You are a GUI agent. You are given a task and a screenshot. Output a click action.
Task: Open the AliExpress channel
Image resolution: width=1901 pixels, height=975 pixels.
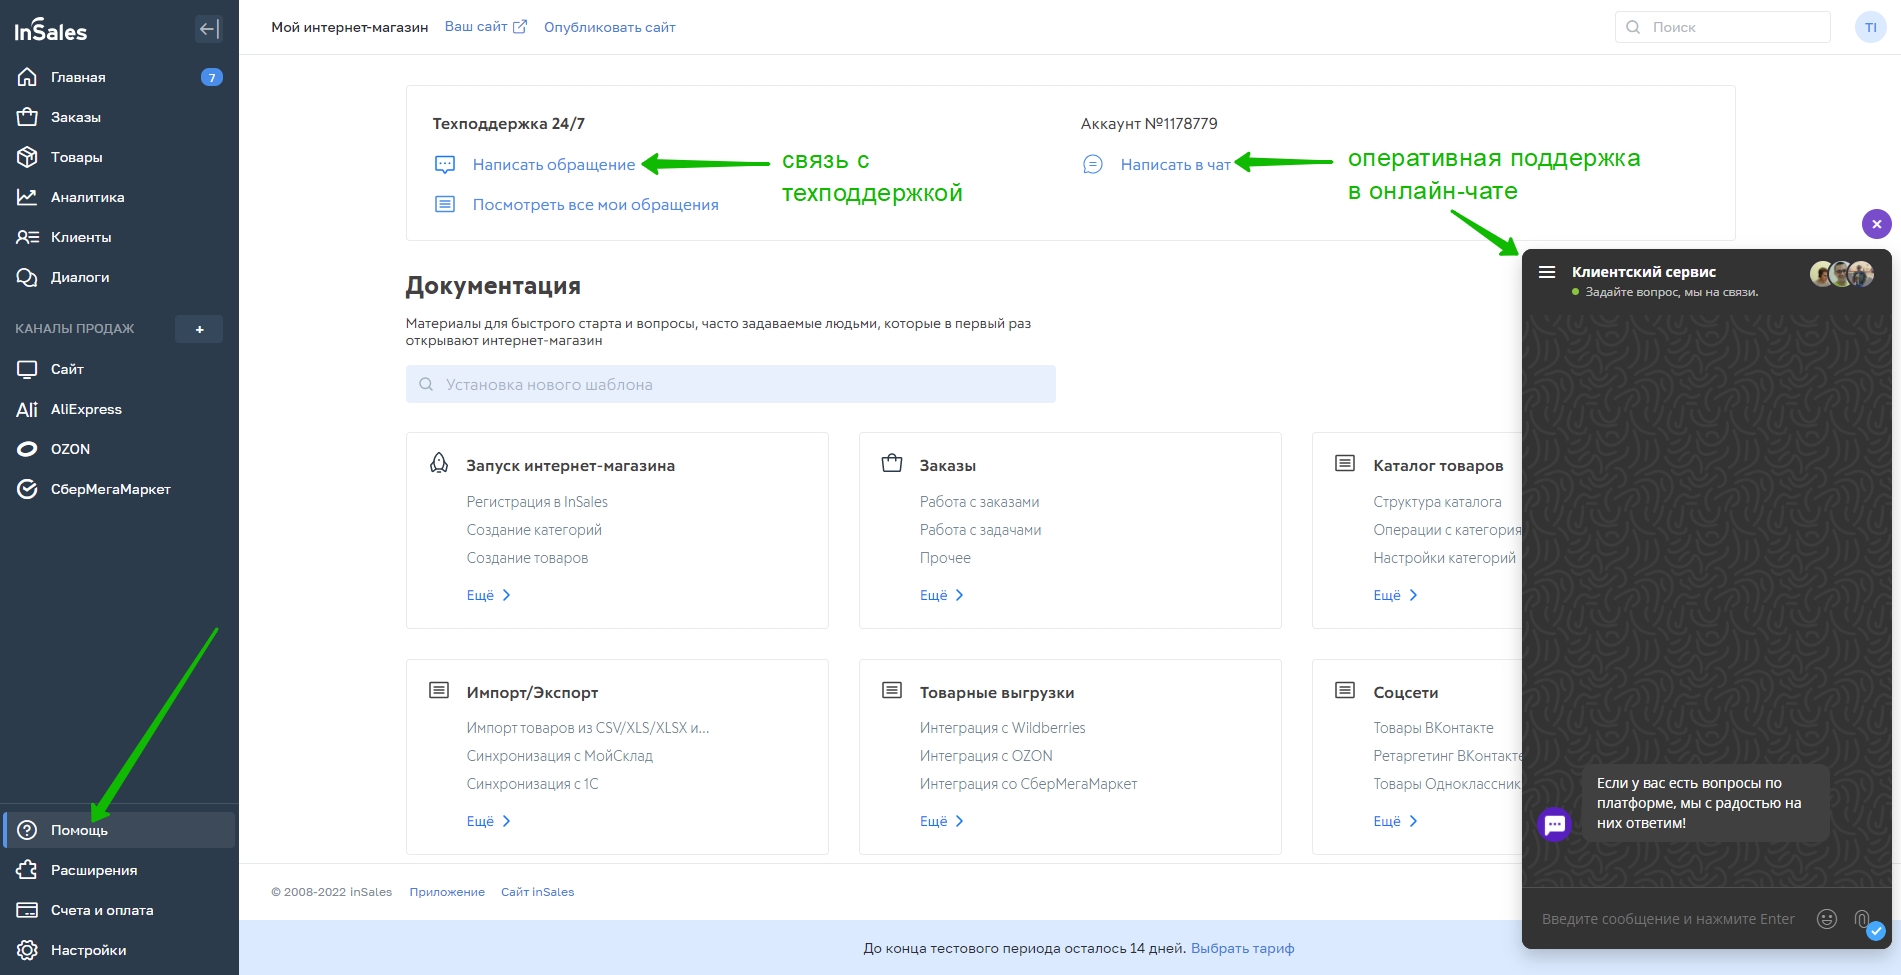coord(119,409)
